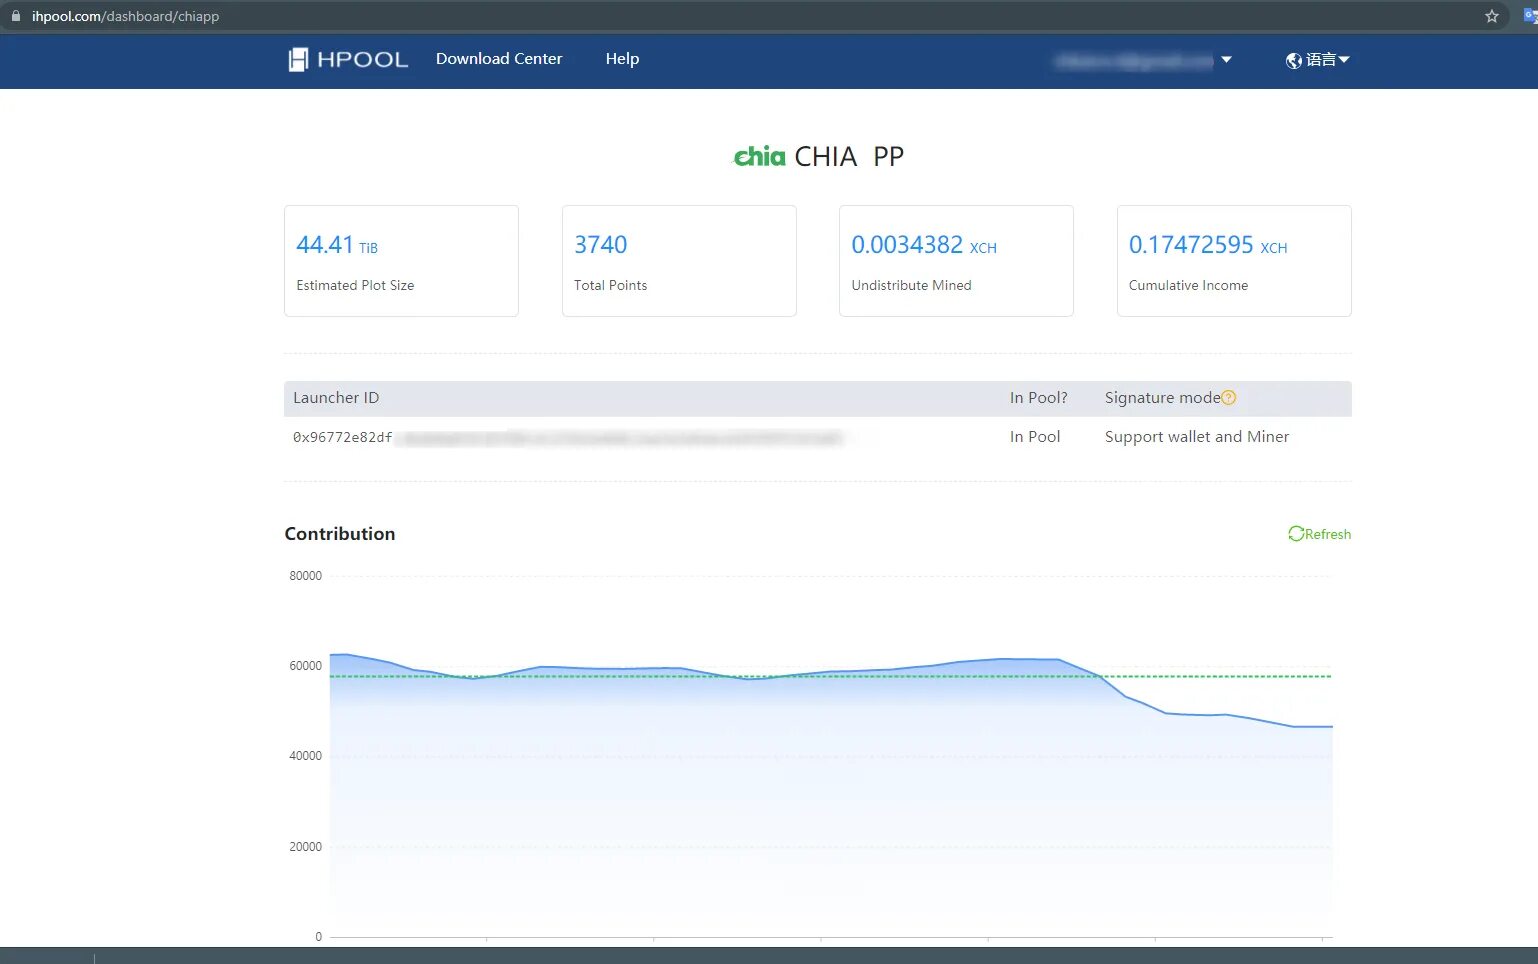Click the green chia logo

(759, 156)
